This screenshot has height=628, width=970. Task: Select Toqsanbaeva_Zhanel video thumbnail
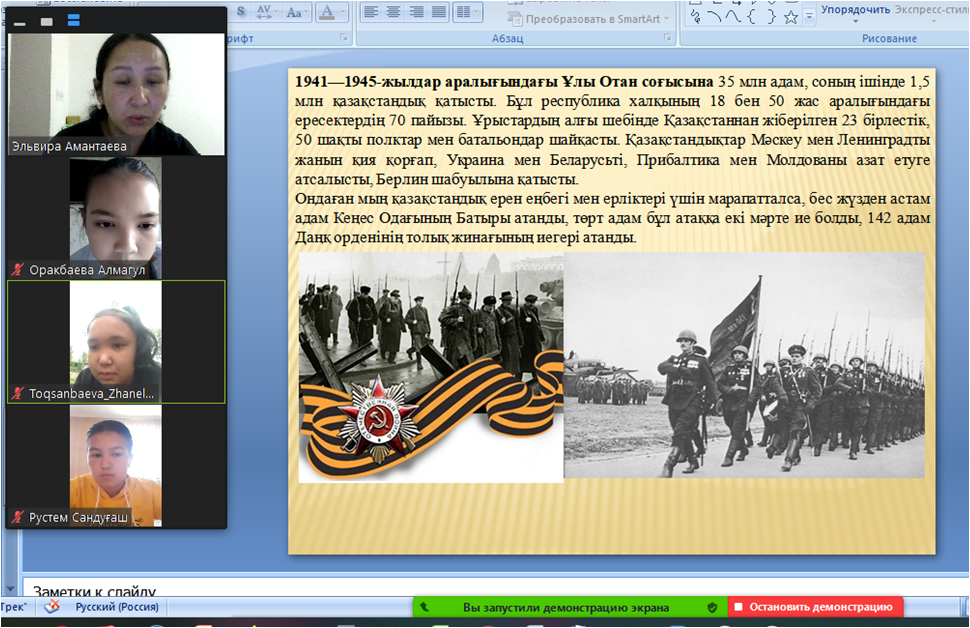pyautogui.click(x=116, y=342)
